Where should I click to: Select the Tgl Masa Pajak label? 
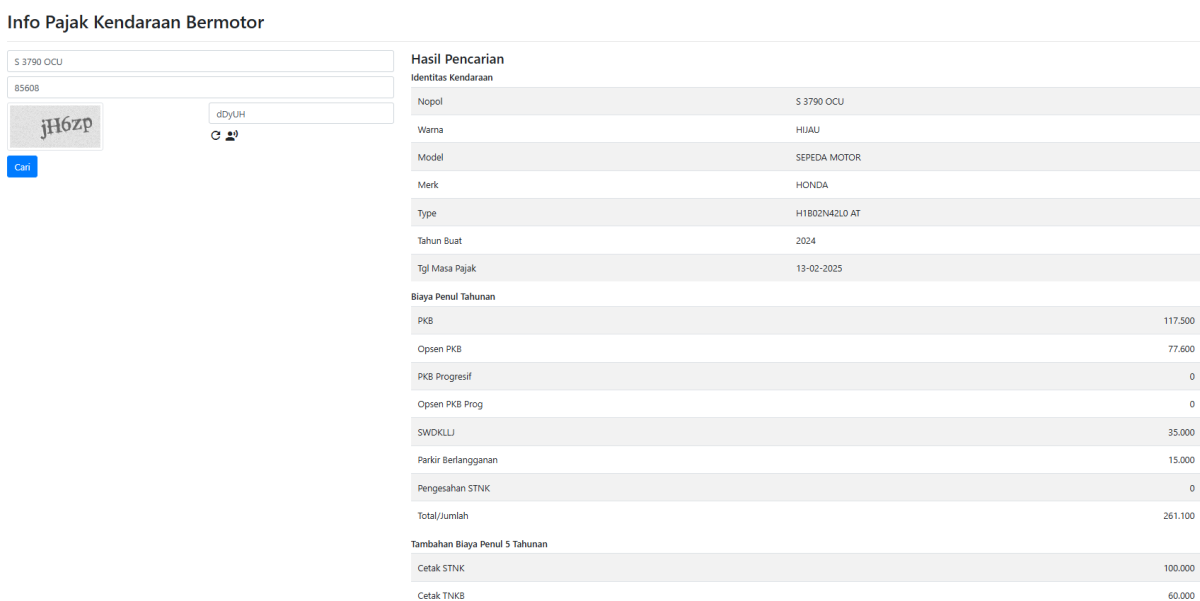[446, 268]
